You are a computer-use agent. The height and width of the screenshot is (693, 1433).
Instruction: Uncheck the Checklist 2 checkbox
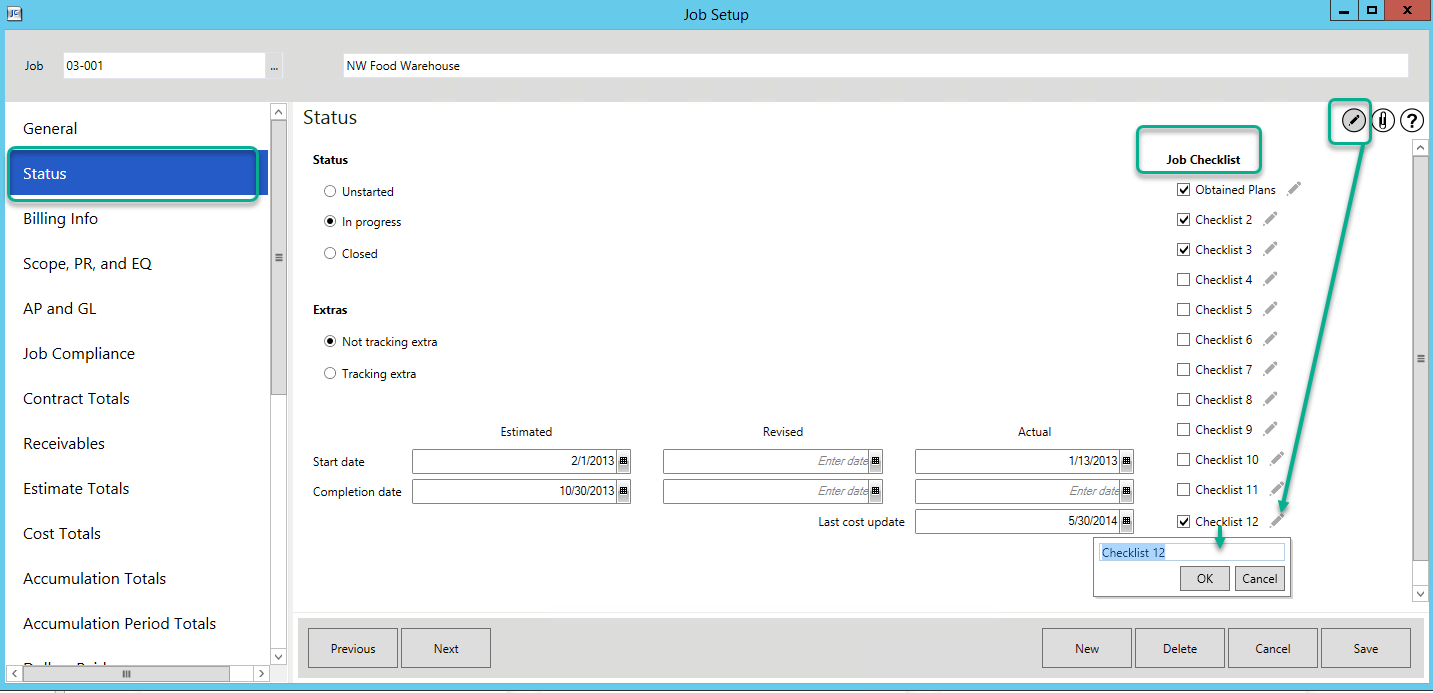click(x=1184, y=219)
